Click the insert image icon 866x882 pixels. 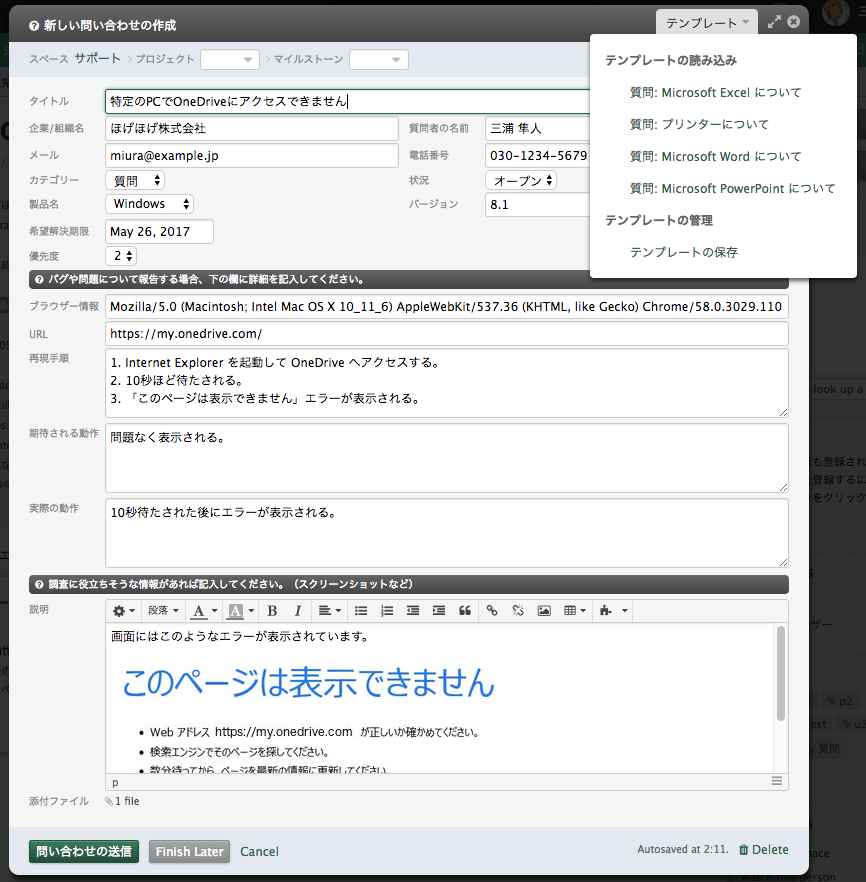tap(544, 611)
